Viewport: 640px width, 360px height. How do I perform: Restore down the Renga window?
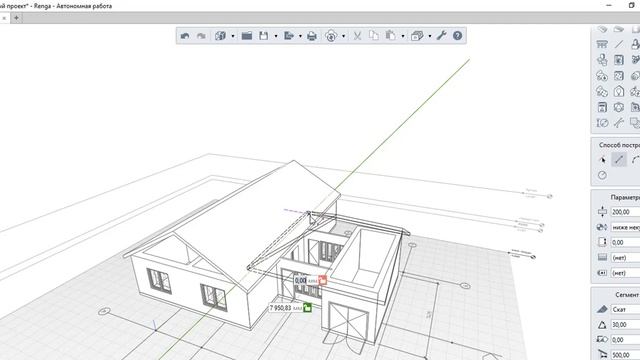coord(632,5)
